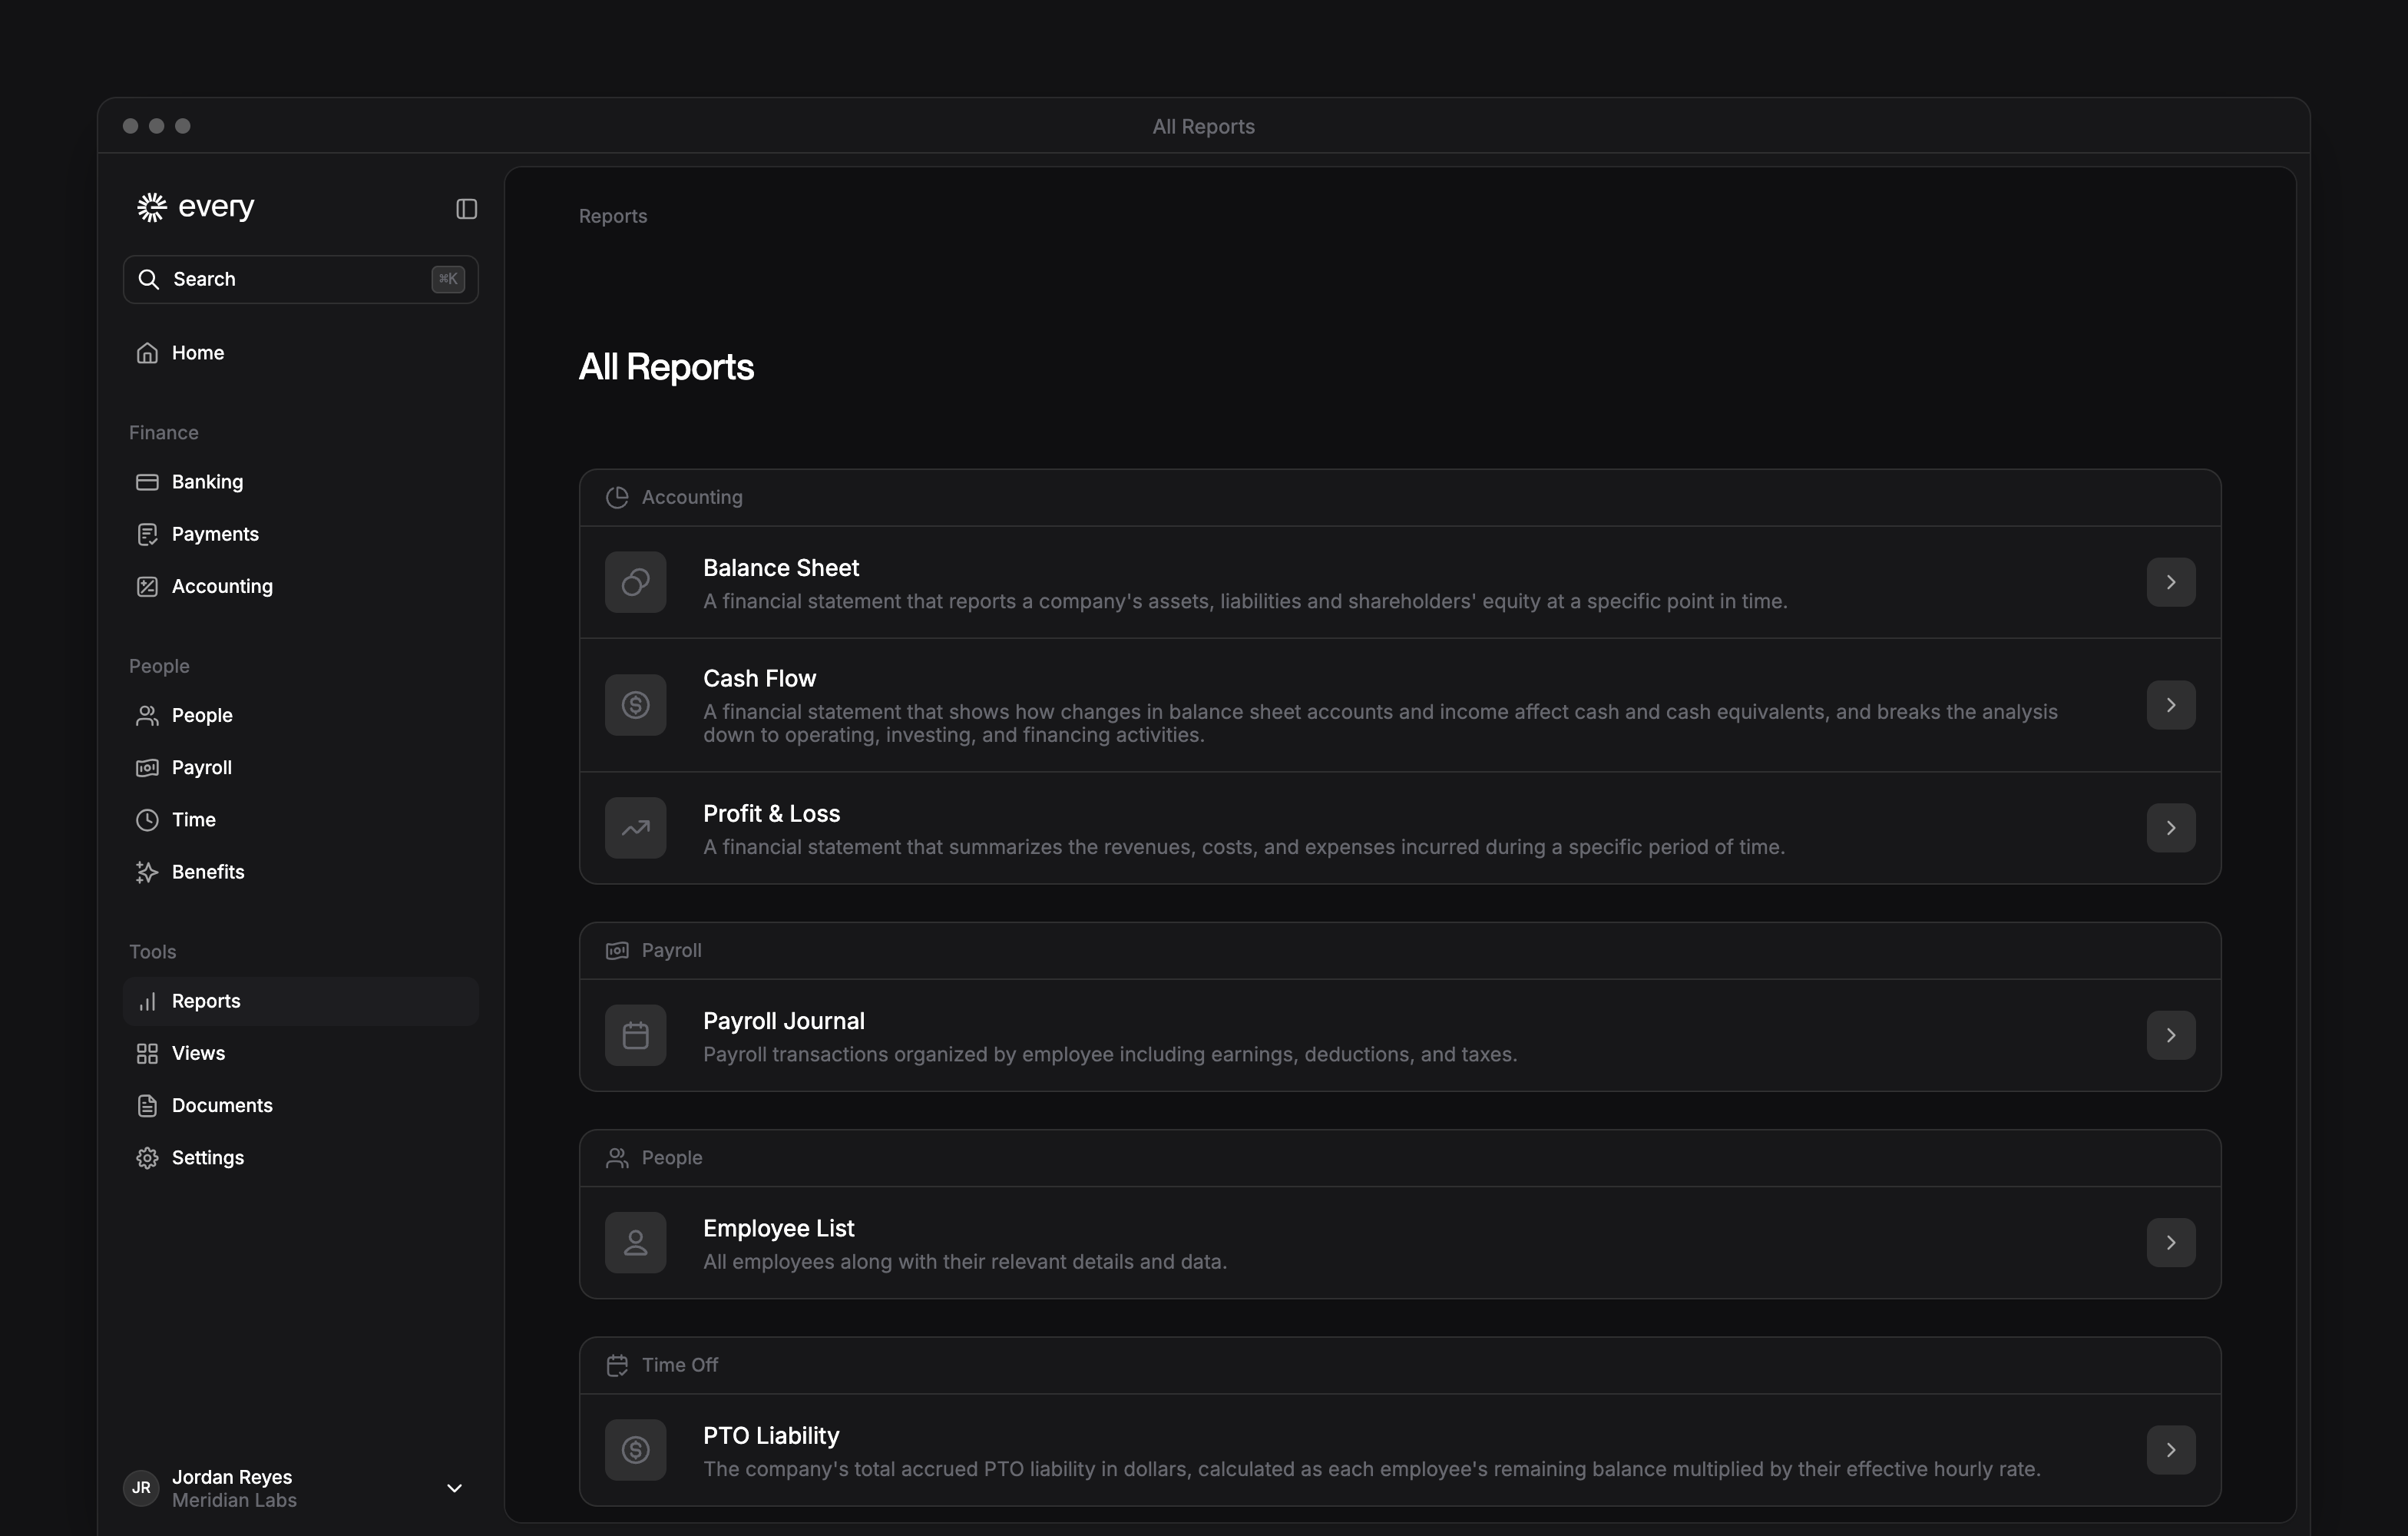Viewport: 2408px width, 1536px height.
Task: Open PTO Liability via its chevron
Action: click(2171, 1450)
